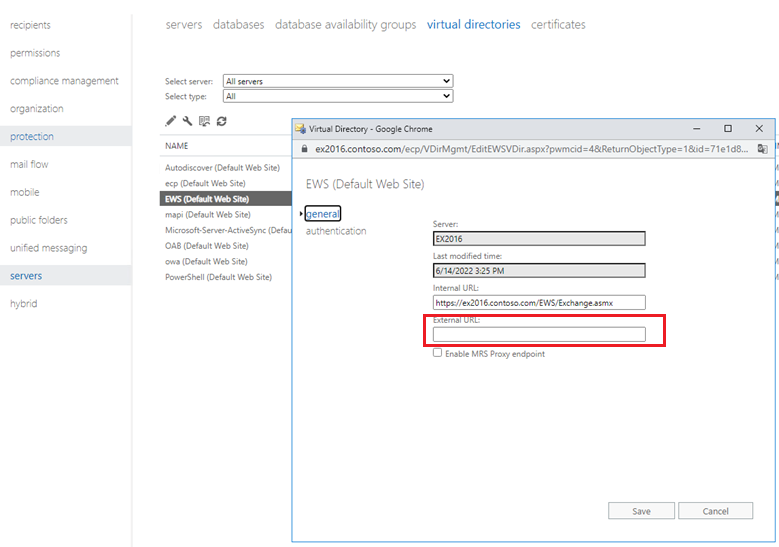
Task: Click the External URL input field
Action: click(539, 334)
